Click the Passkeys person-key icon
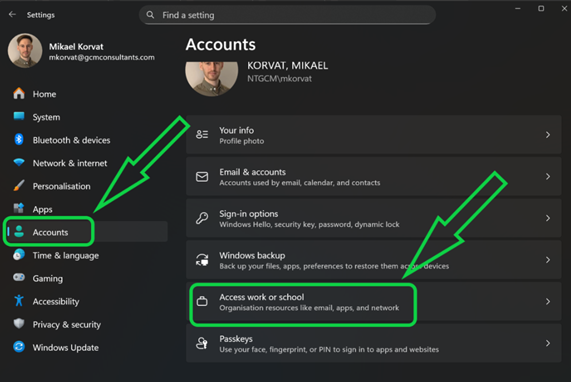The image size is (571, 382). tap(202, 343)
